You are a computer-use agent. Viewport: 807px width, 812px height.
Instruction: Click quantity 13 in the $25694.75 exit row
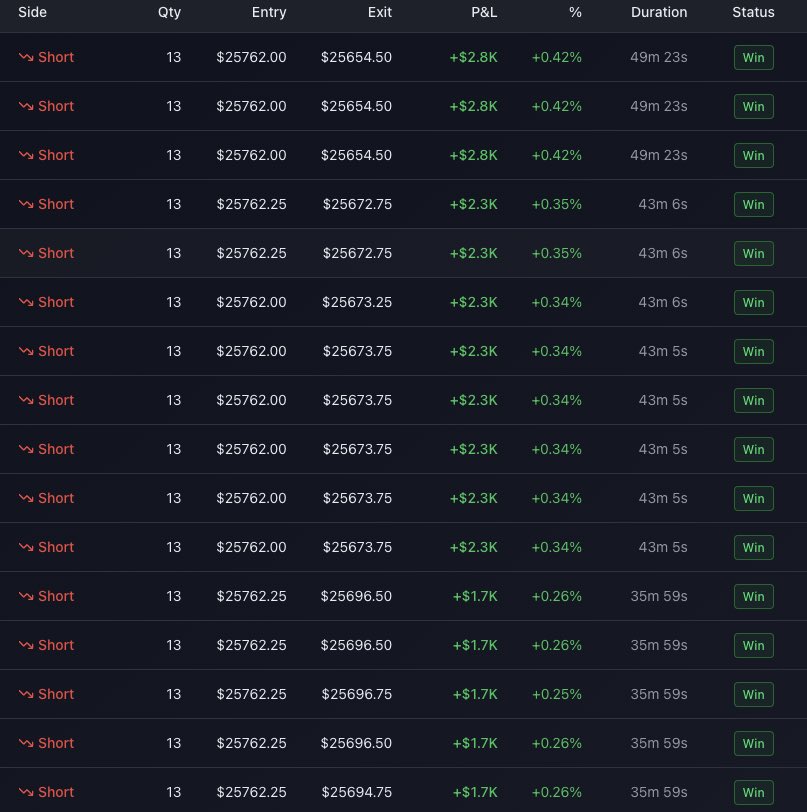pos(174,792)
